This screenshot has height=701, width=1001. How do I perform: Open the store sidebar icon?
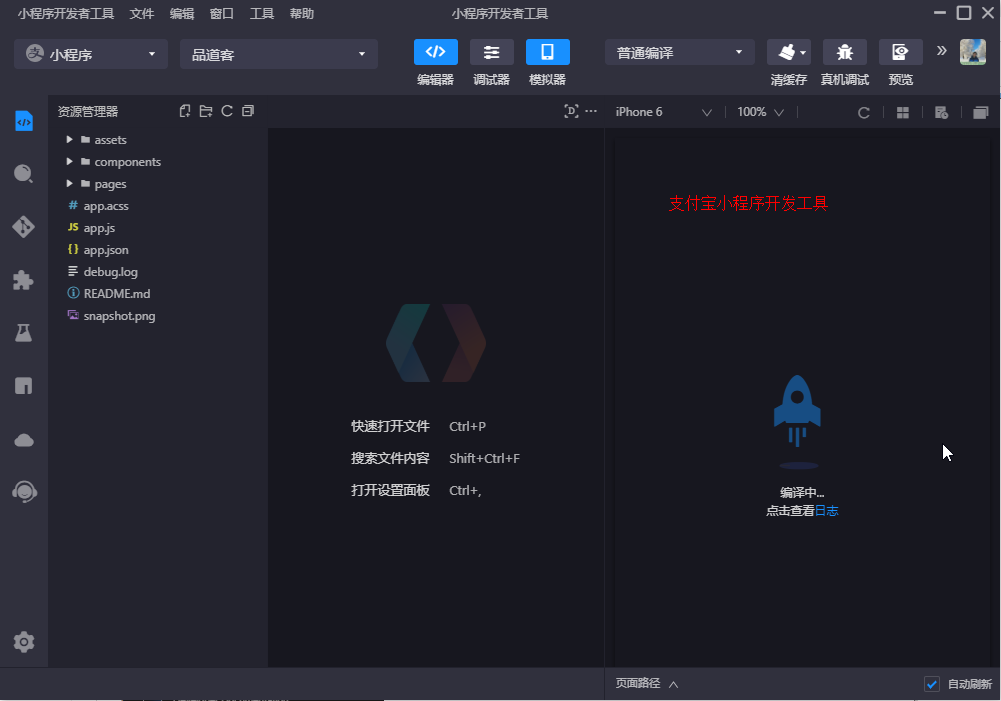tap(24, 386)
